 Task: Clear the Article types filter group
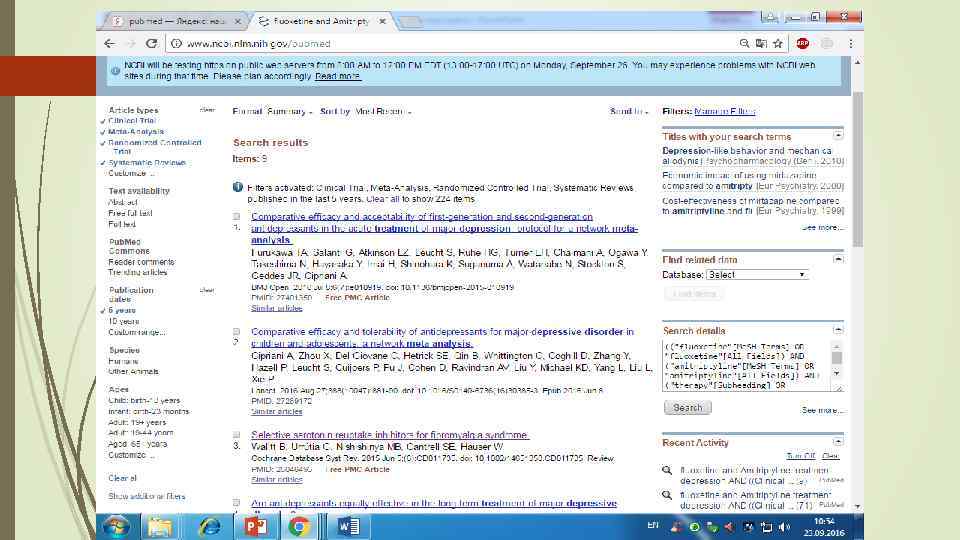pyautogui.click(x=207, y=110)
